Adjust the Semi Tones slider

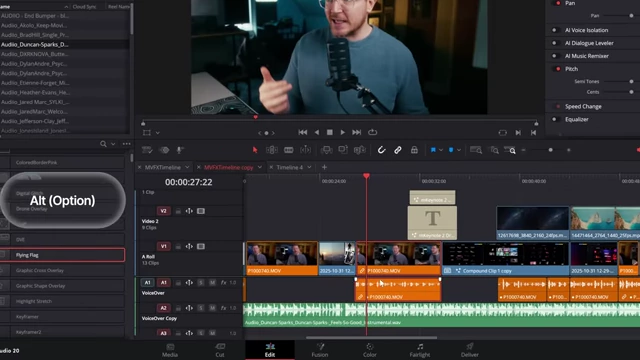(631, 82)
